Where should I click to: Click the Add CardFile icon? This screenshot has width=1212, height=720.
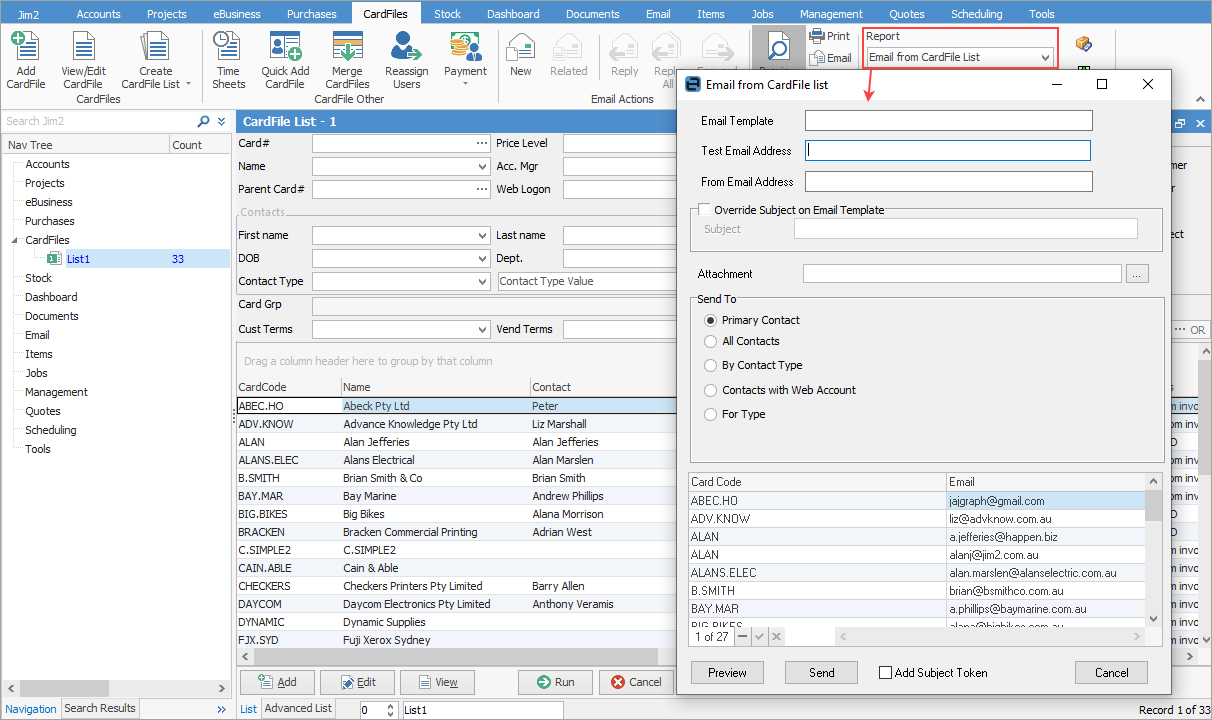(x=25, y=47)
